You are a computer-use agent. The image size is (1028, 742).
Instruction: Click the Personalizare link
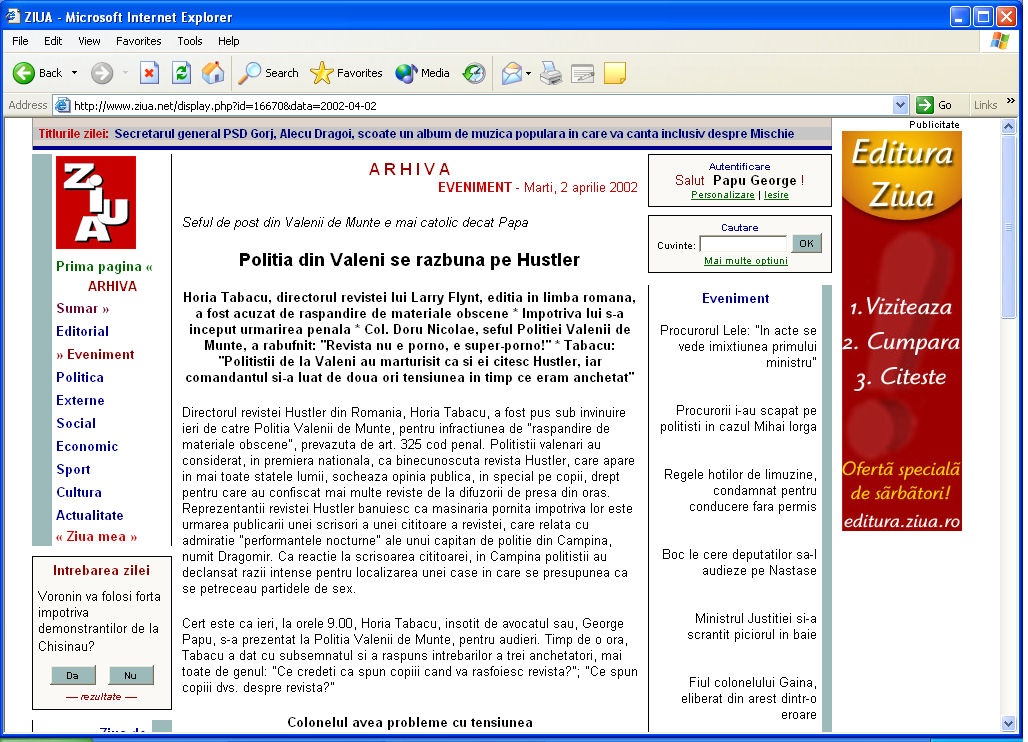tap(722, 195)
